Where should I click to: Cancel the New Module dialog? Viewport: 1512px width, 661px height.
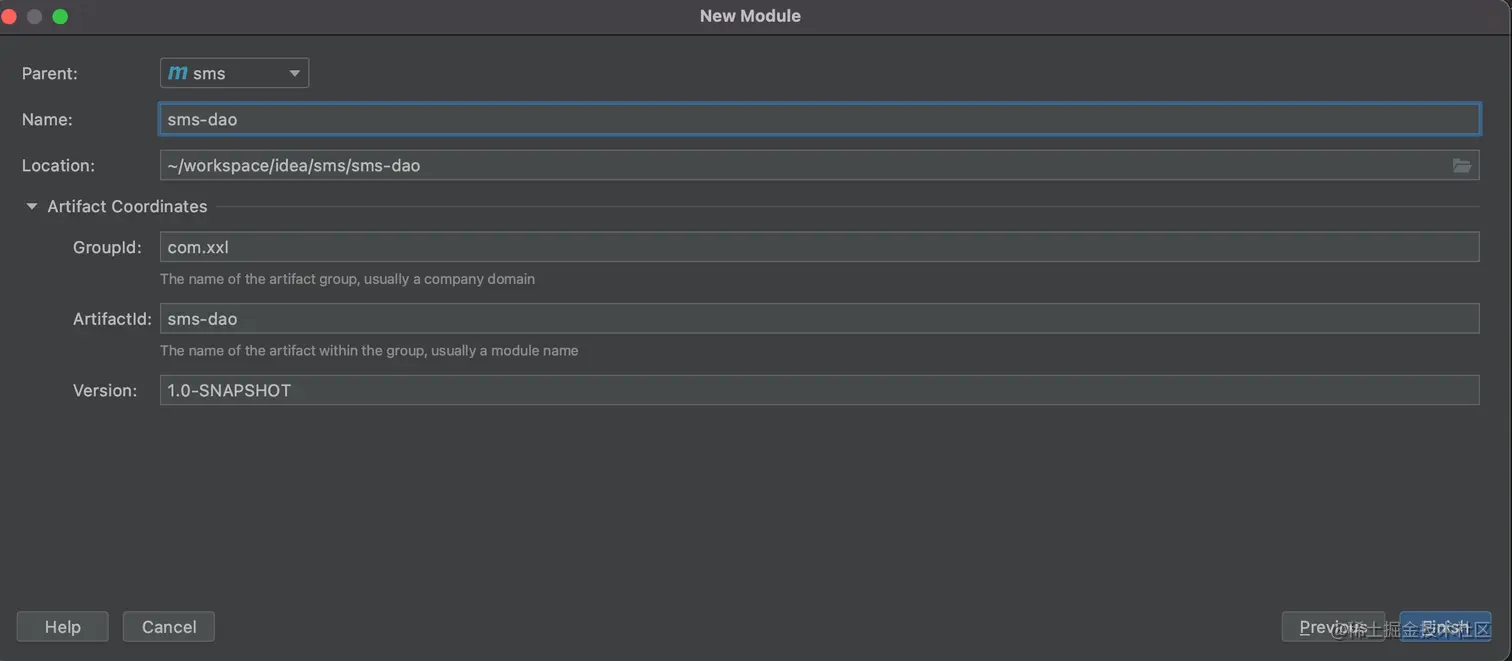click(169, 627)
